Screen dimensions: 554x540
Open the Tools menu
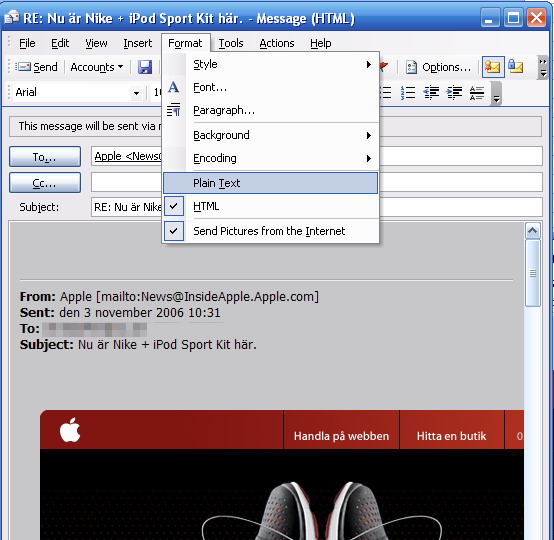coord(231,43)
